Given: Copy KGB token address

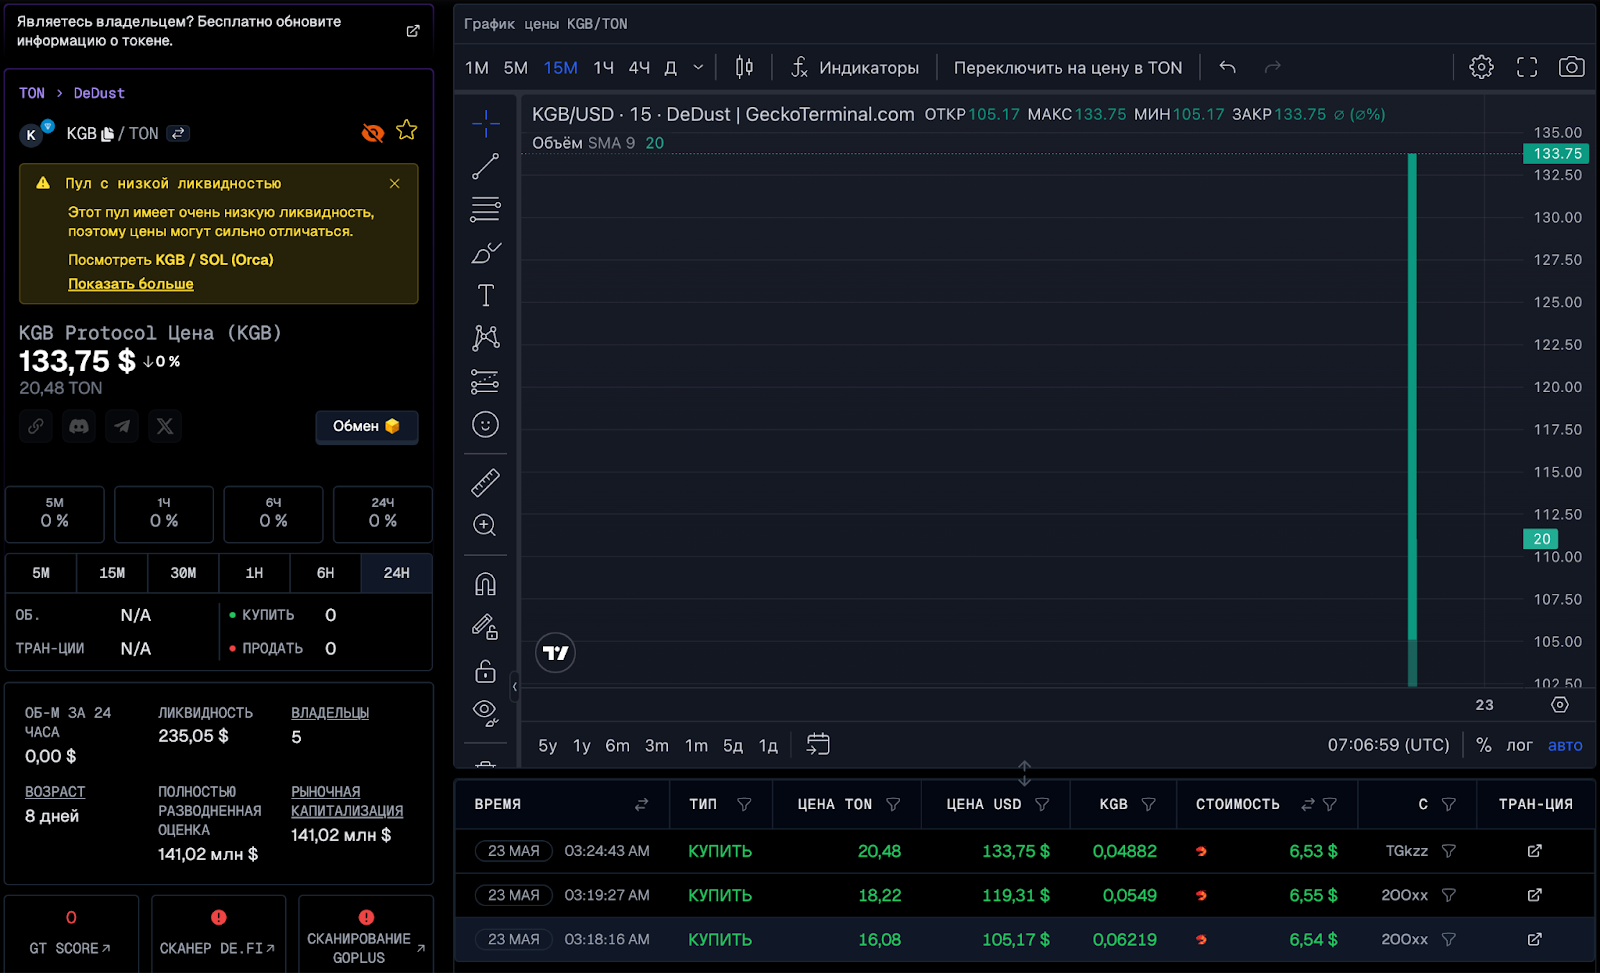Looking at the screenshot, I should 108,134.
